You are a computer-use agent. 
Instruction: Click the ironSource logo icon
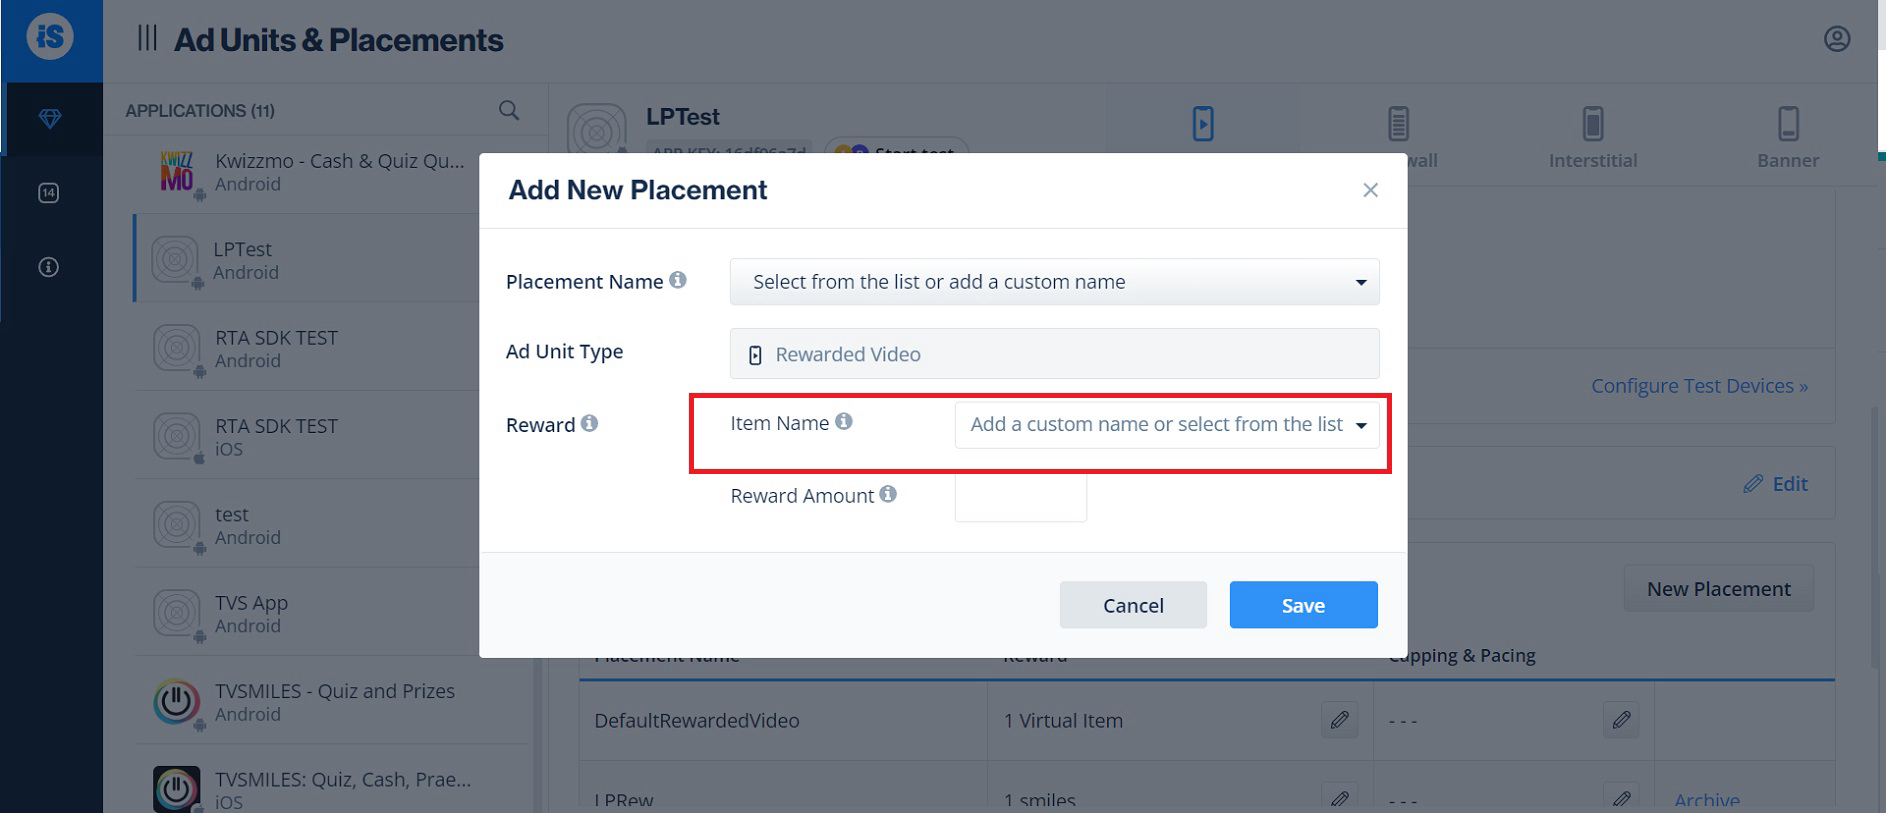pos(50,37)
